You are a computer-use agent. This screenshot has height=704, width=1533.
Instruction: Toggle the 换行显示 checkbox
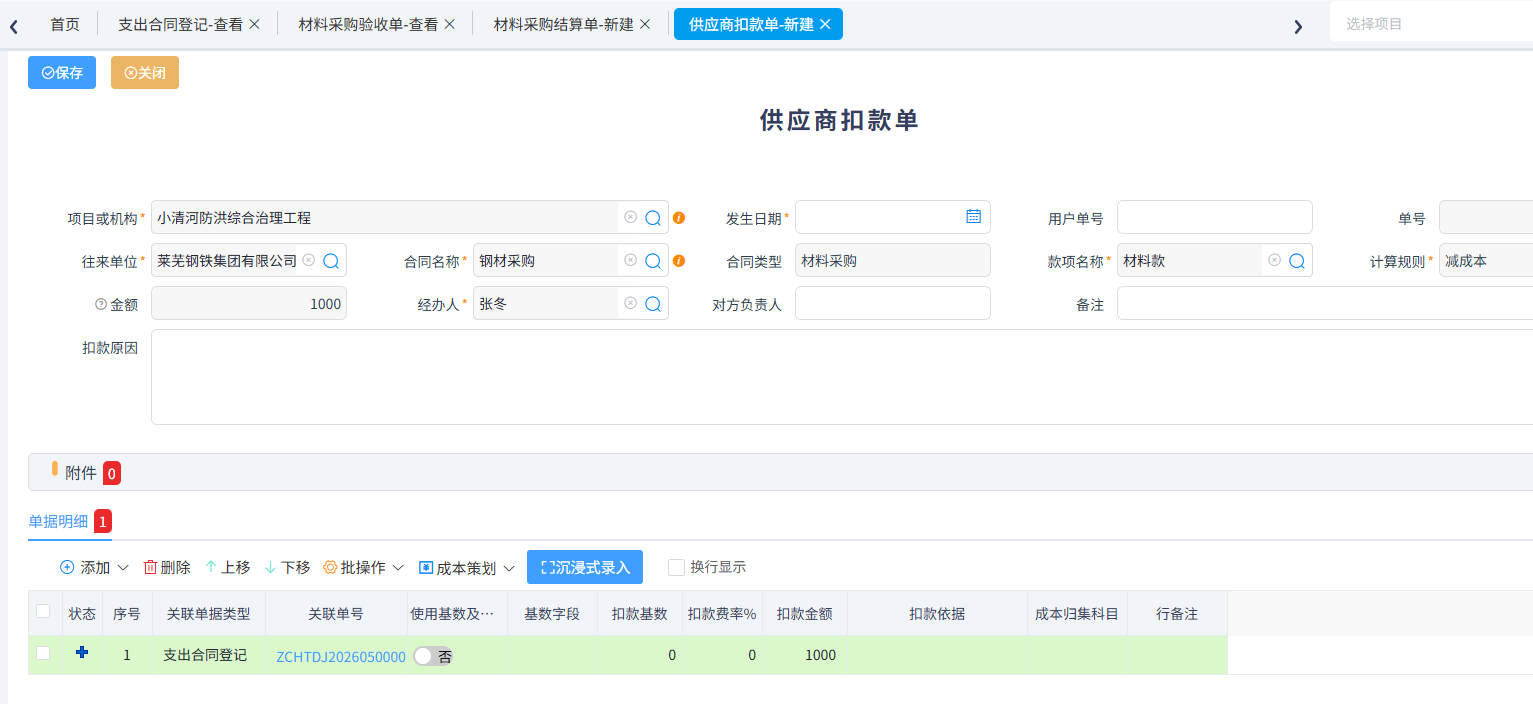pos(677,567)
